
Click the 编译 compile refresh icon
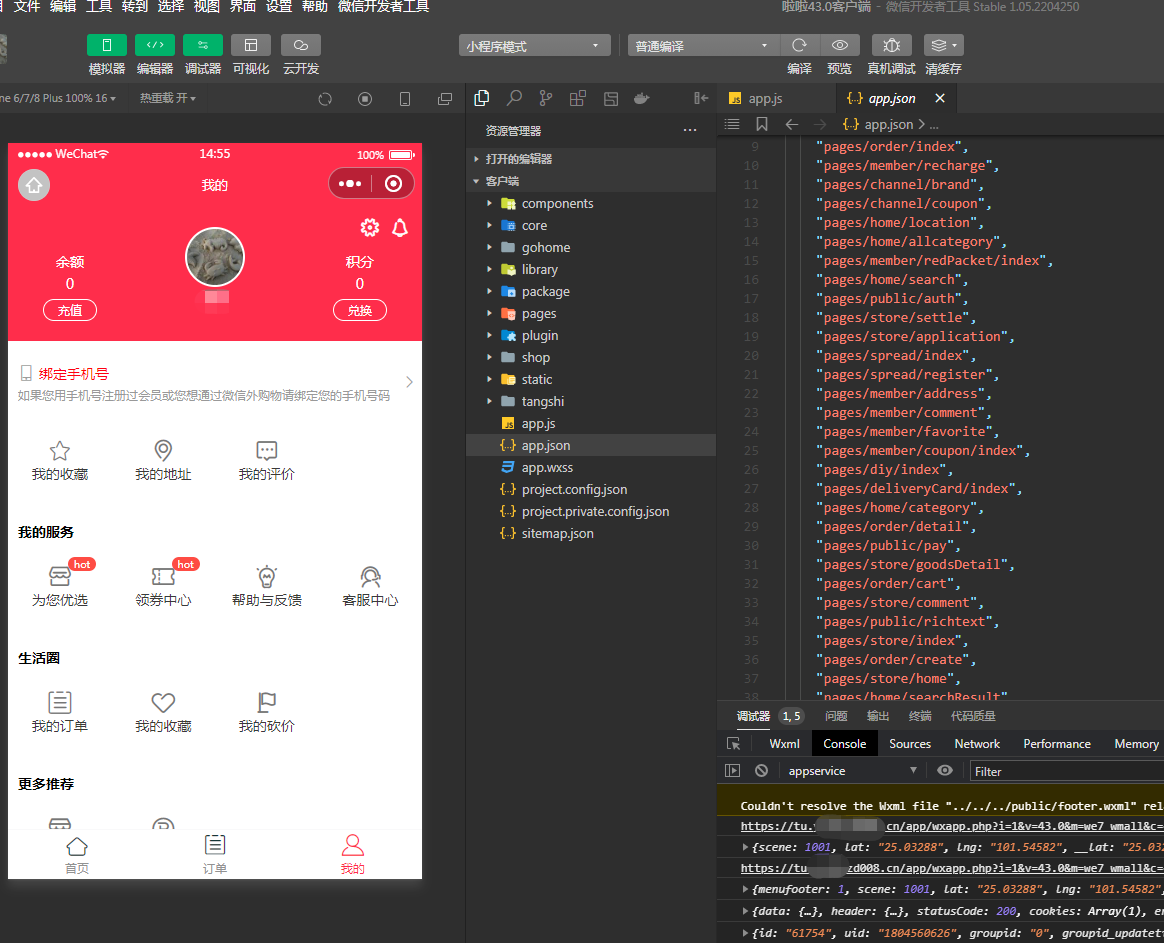800,45
